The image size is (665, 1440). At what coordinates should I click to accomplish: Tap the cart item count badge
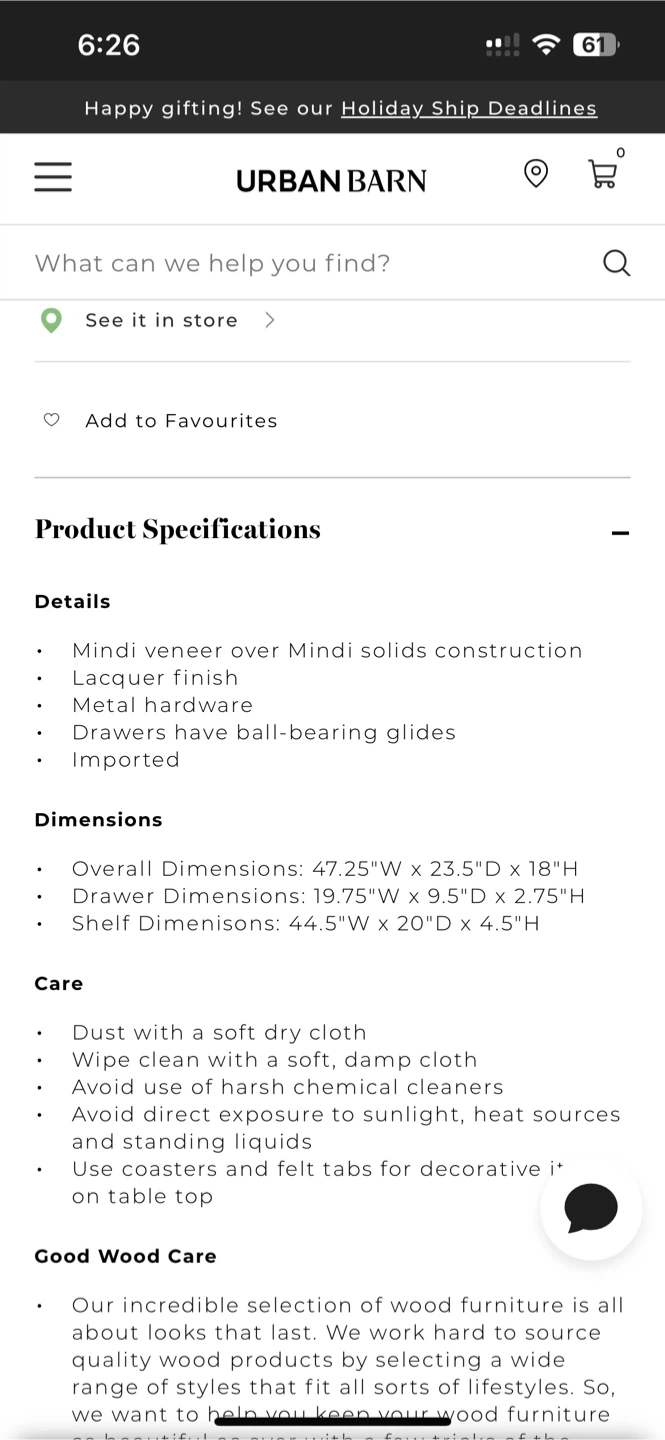point(621,153)
